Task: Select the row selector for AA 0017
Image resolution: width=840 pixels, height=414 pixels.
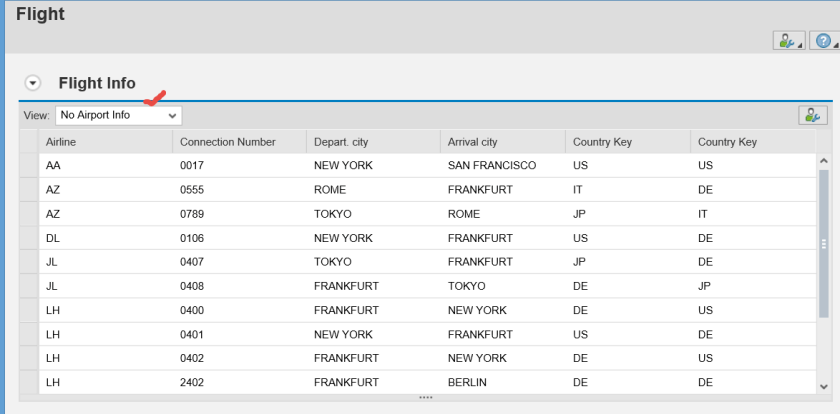Action: pos(27,164)
